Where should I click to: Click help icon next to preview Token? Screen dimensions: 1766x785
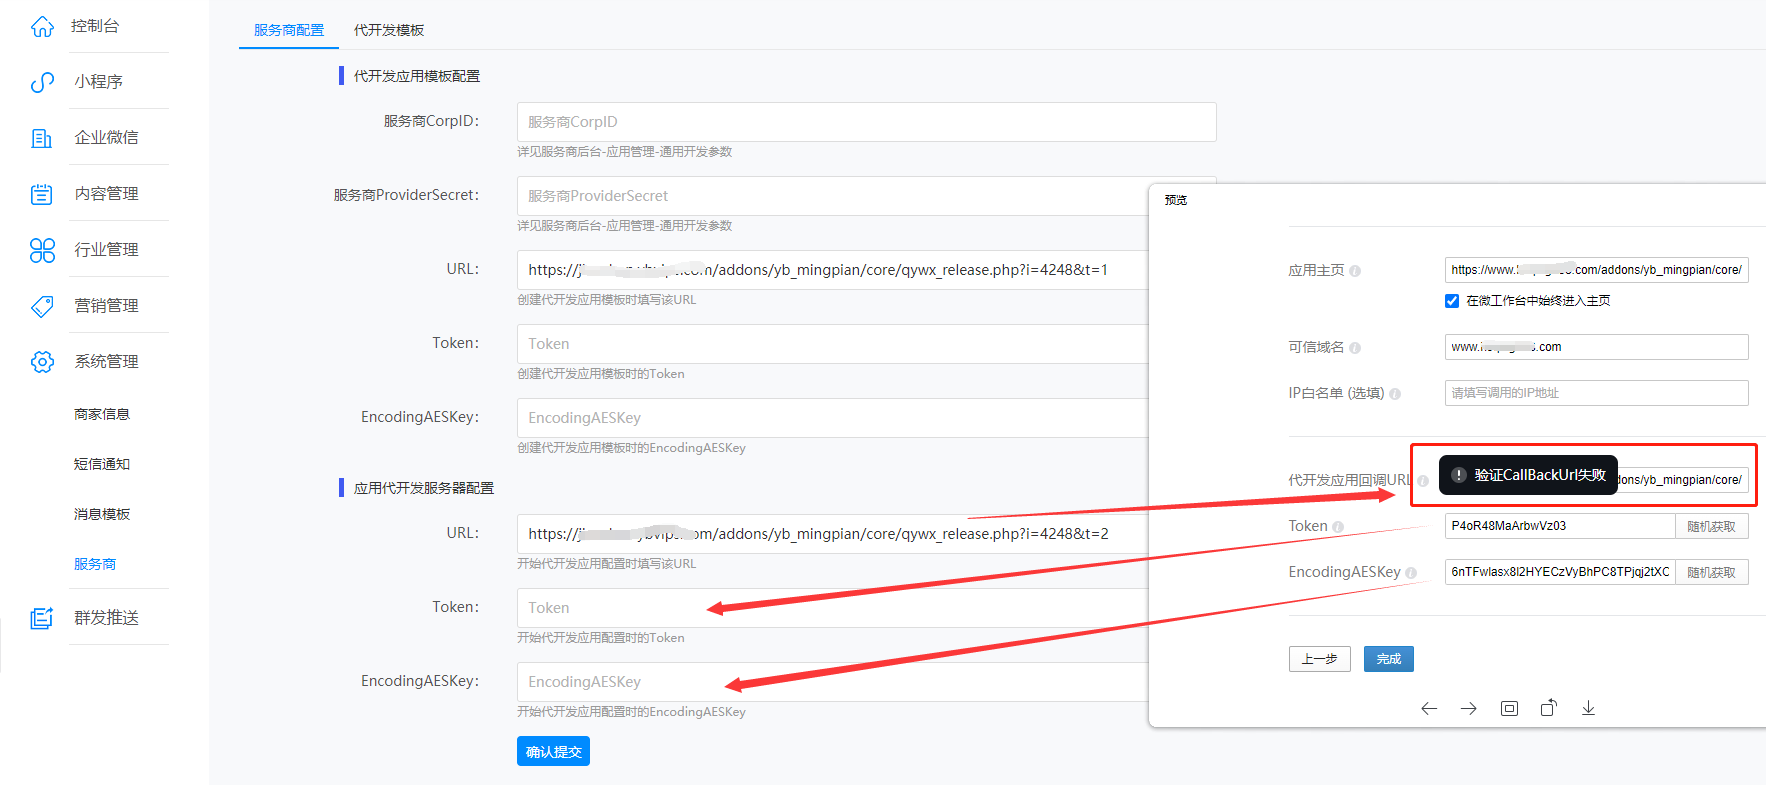(1338, 527)
